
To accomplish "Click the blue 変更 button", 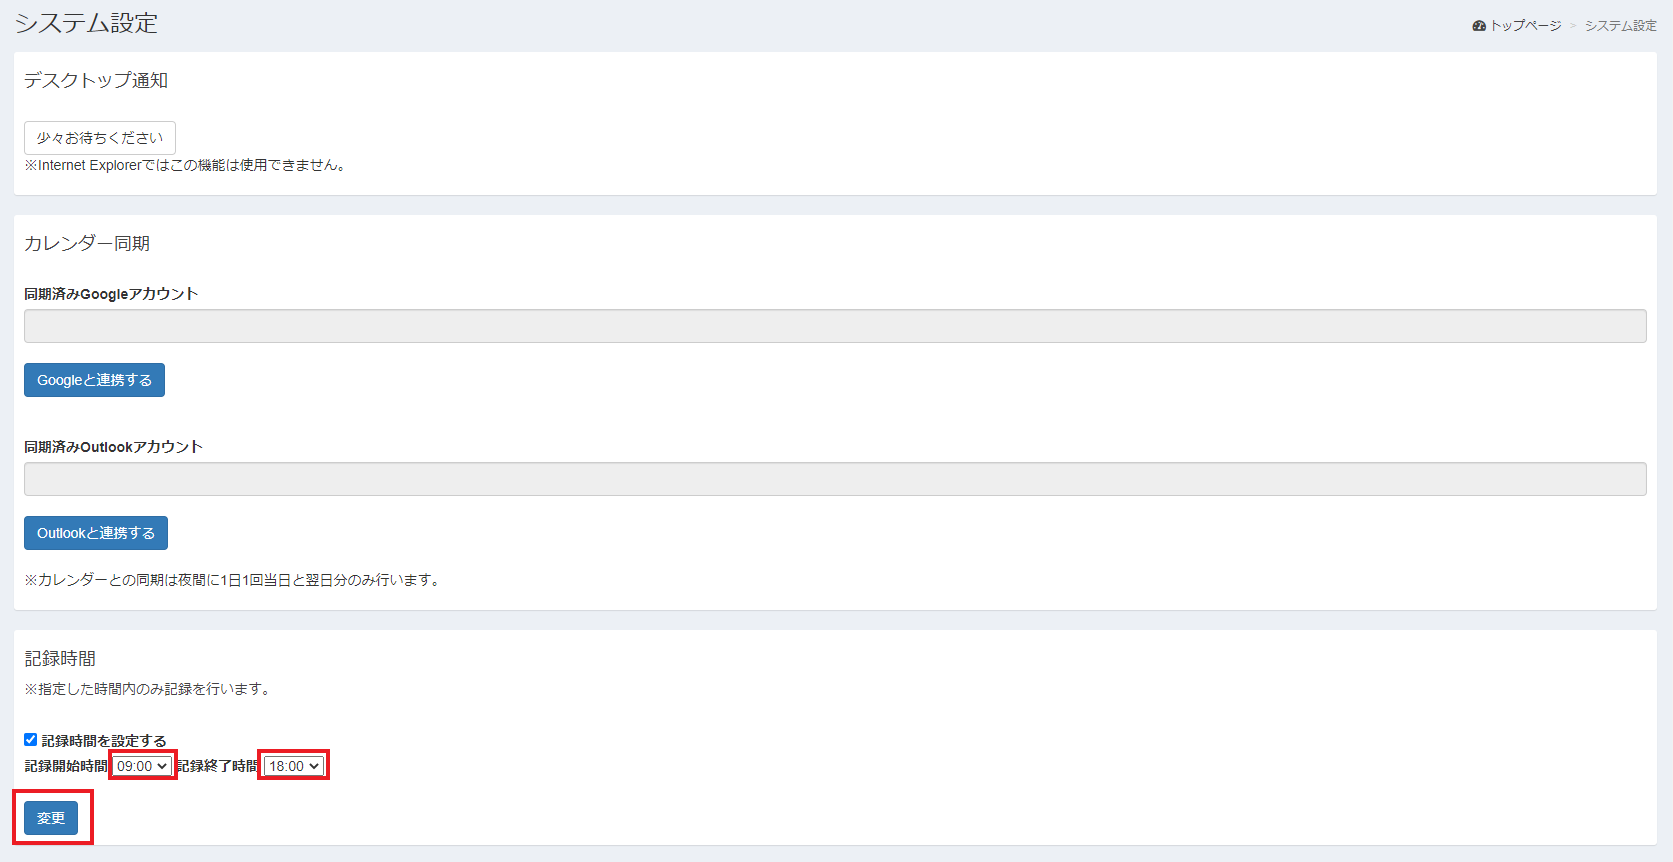I will pos(51,818).
